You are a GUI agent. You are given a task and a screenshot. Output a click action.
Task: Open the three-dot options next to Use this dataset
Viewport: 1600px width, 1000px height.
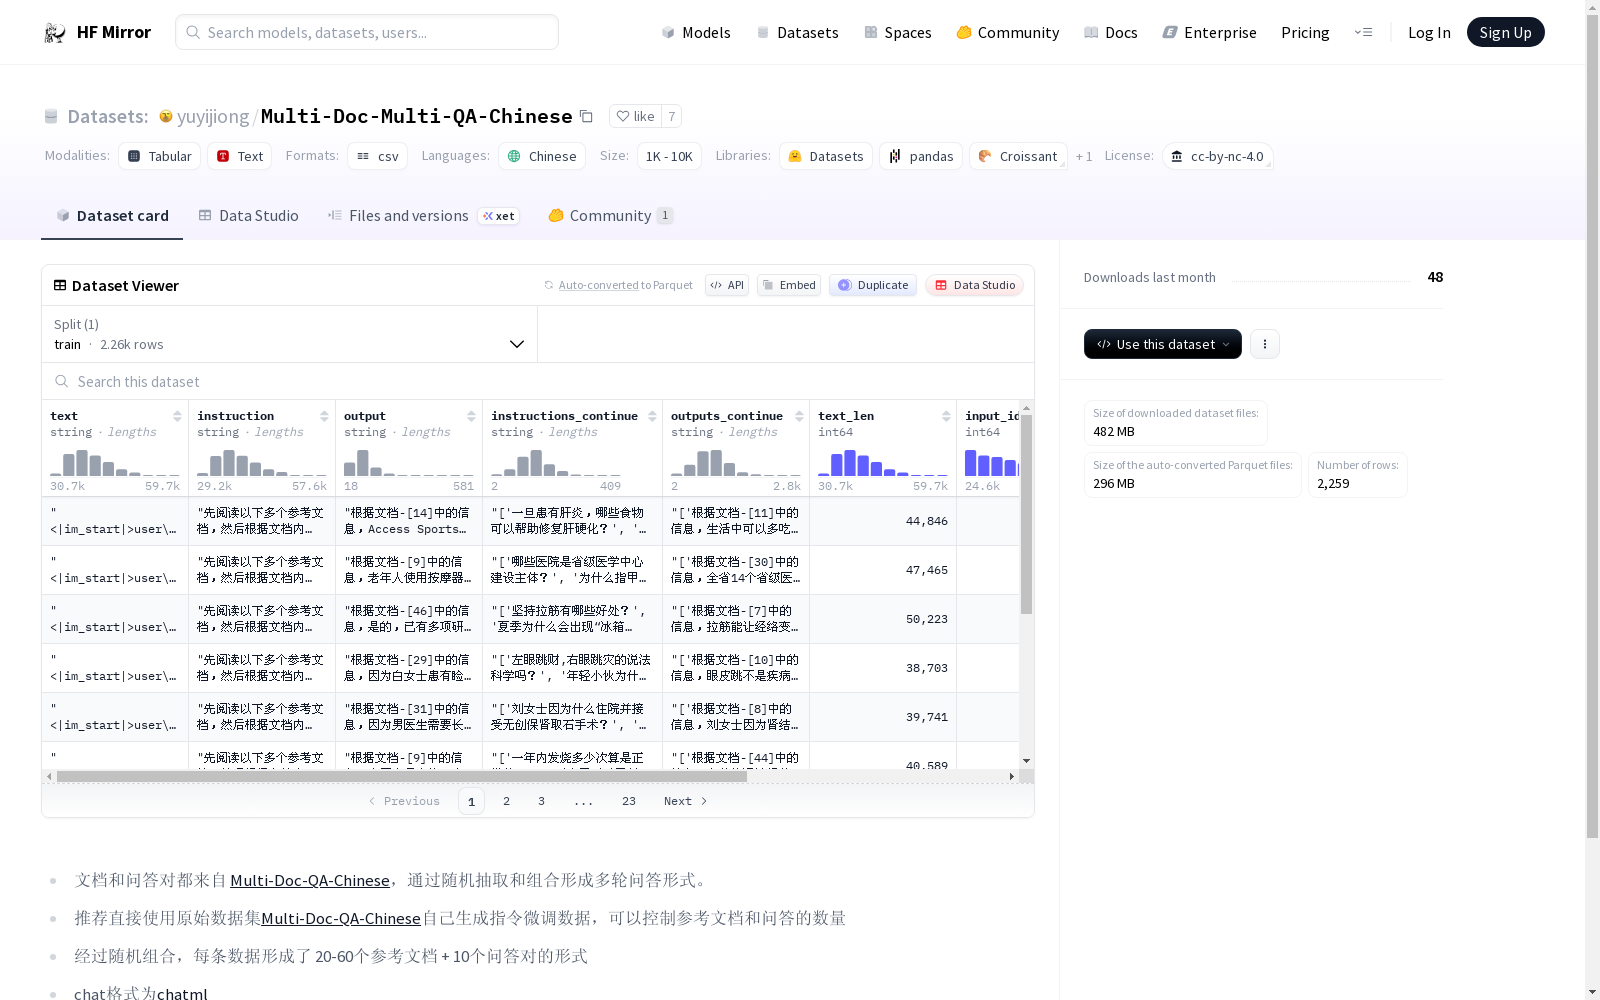pos(1265,344)
